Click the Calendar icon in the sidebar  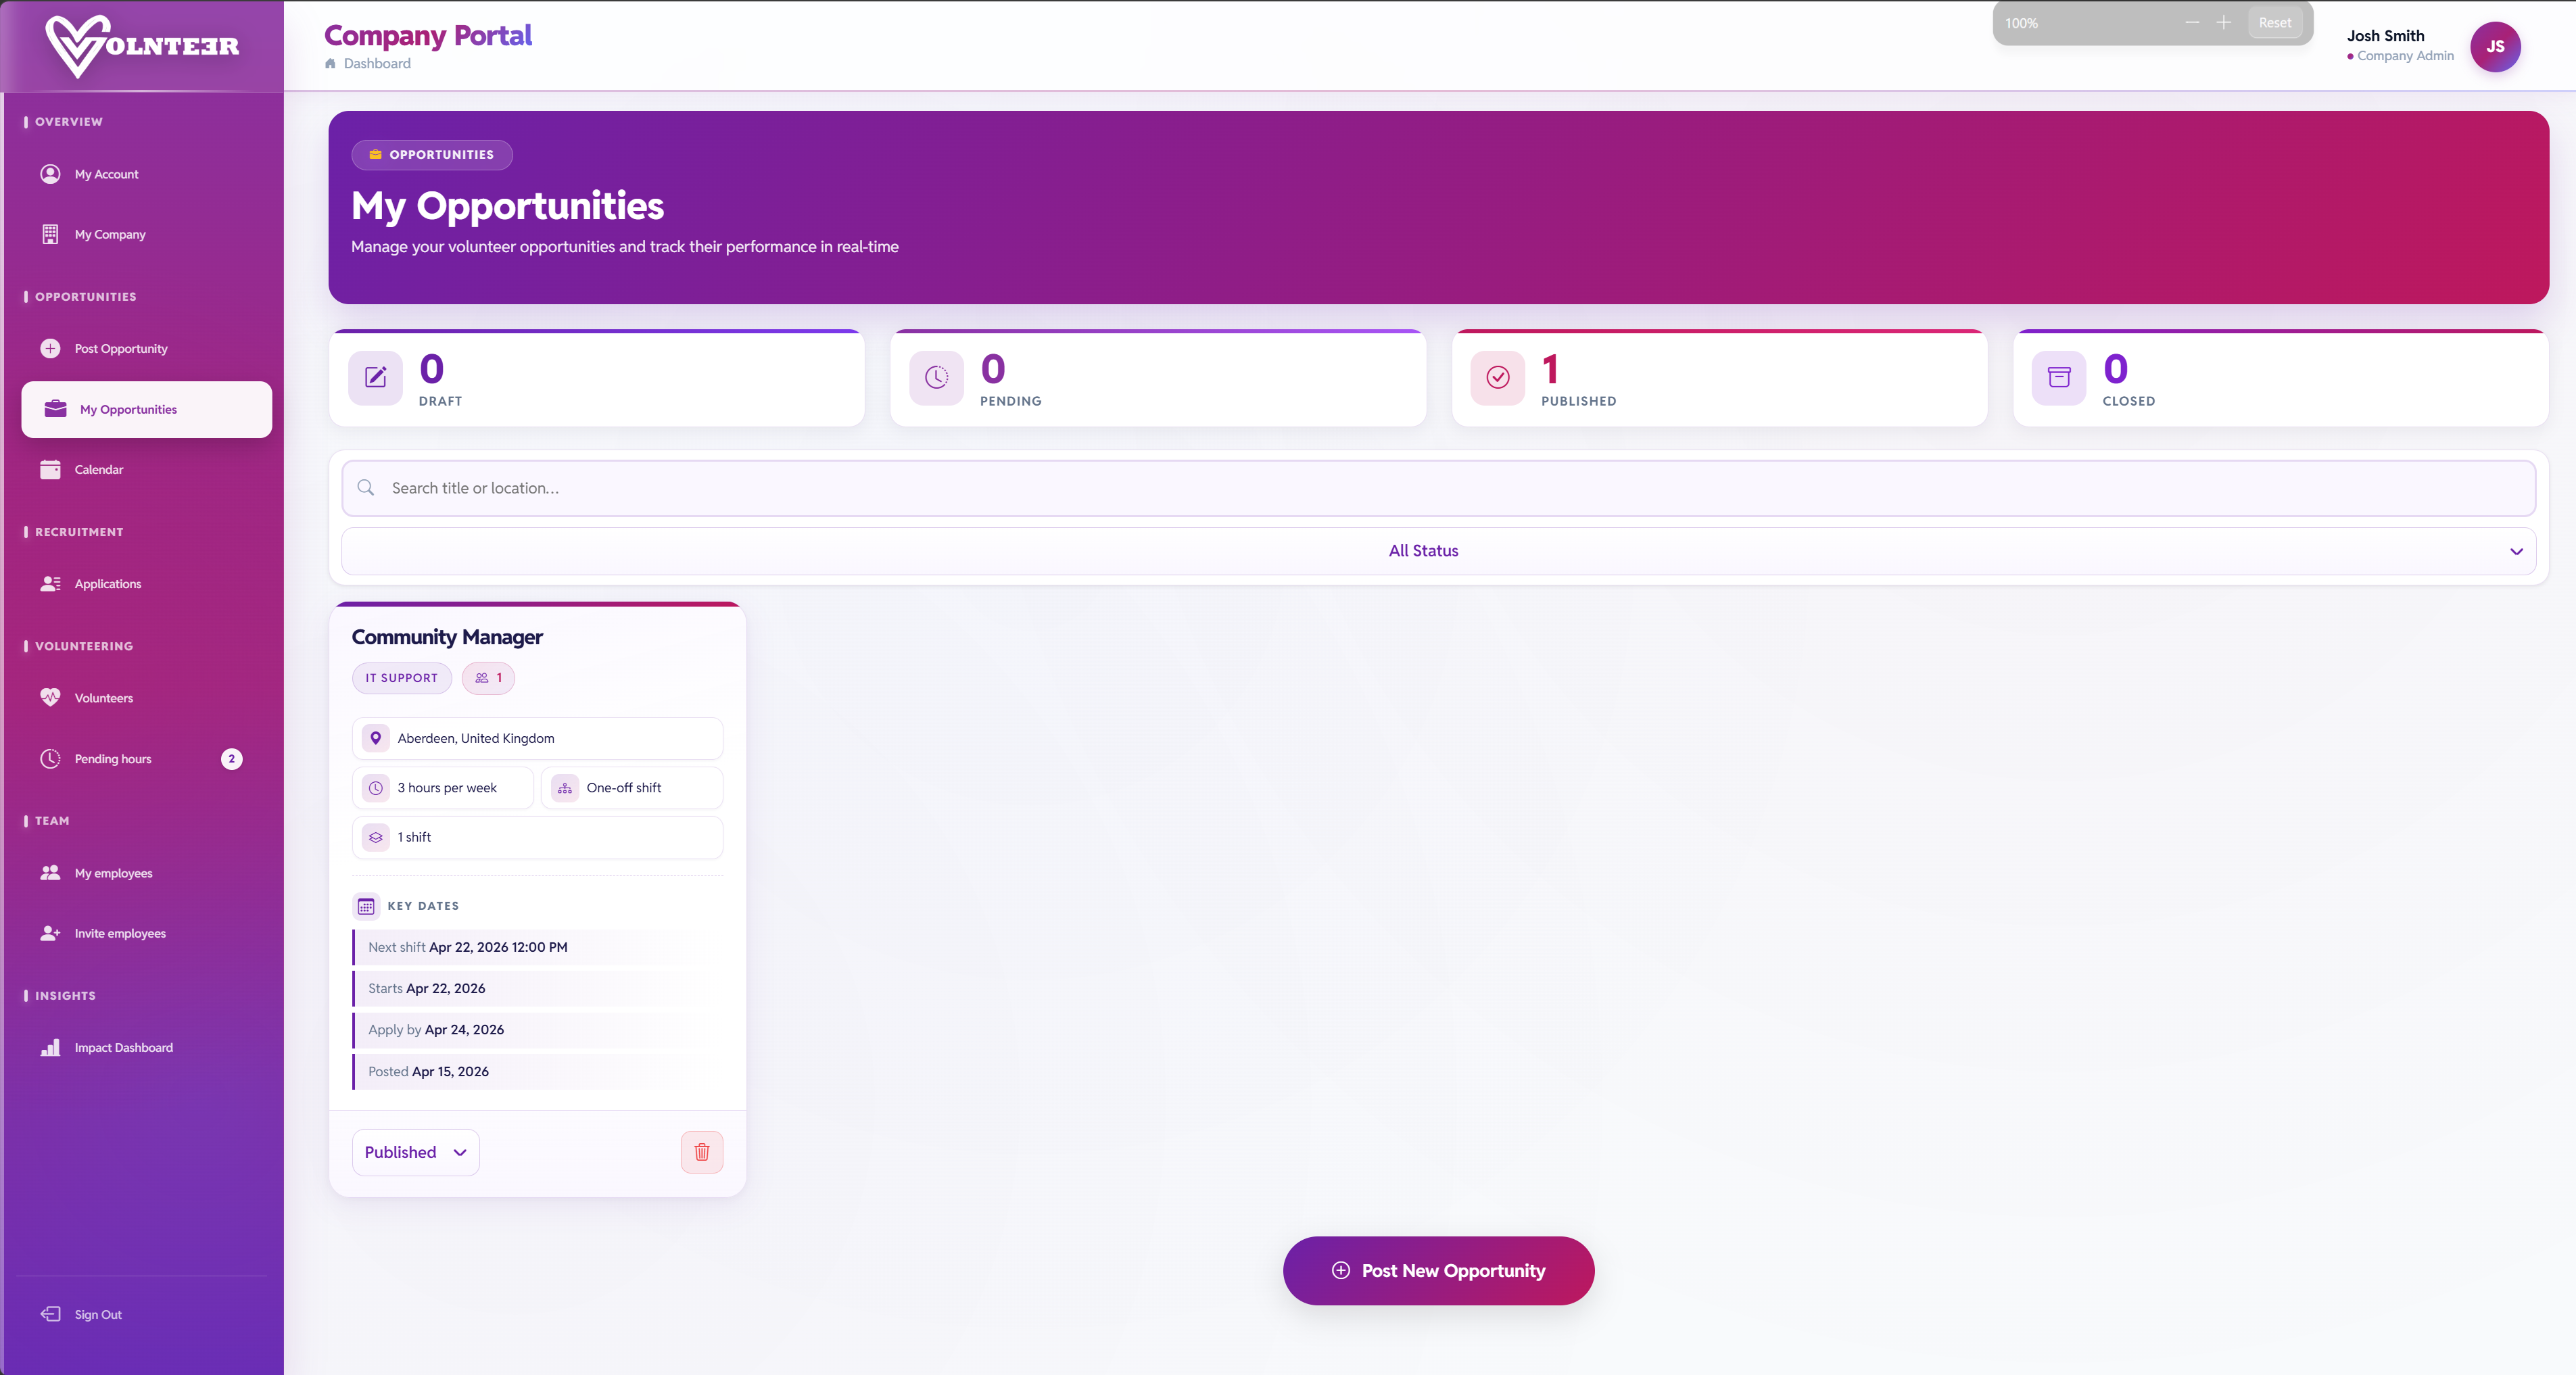tap(50, 470)
